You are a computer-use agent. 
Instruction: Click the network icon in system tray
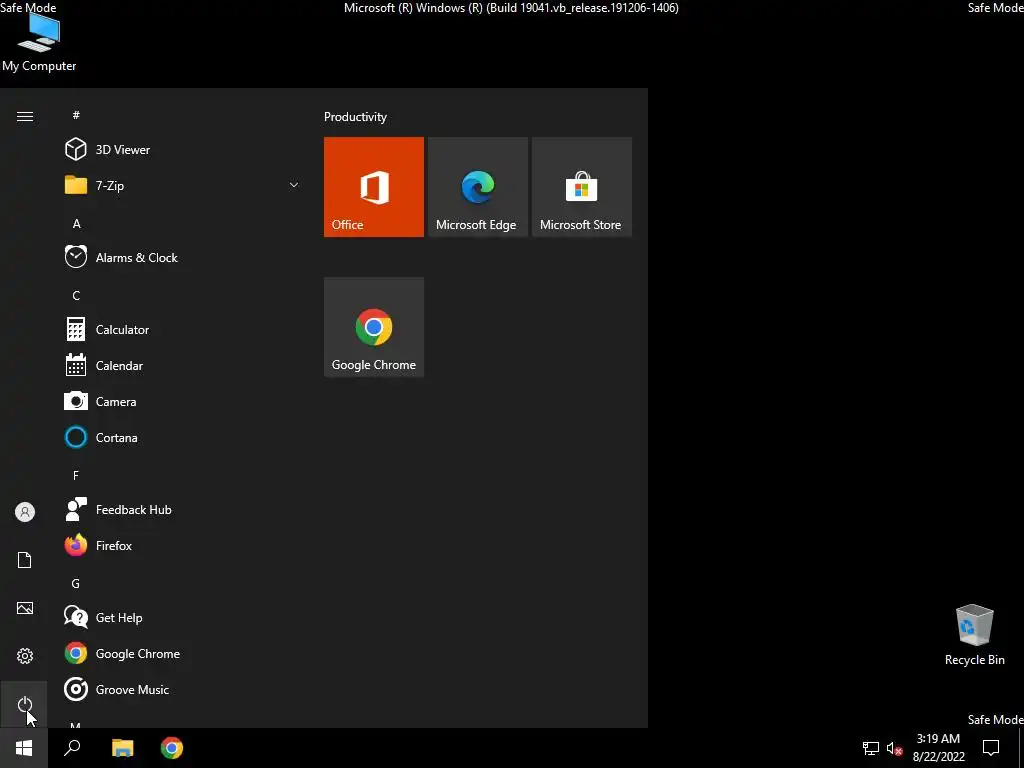[871, 748]
